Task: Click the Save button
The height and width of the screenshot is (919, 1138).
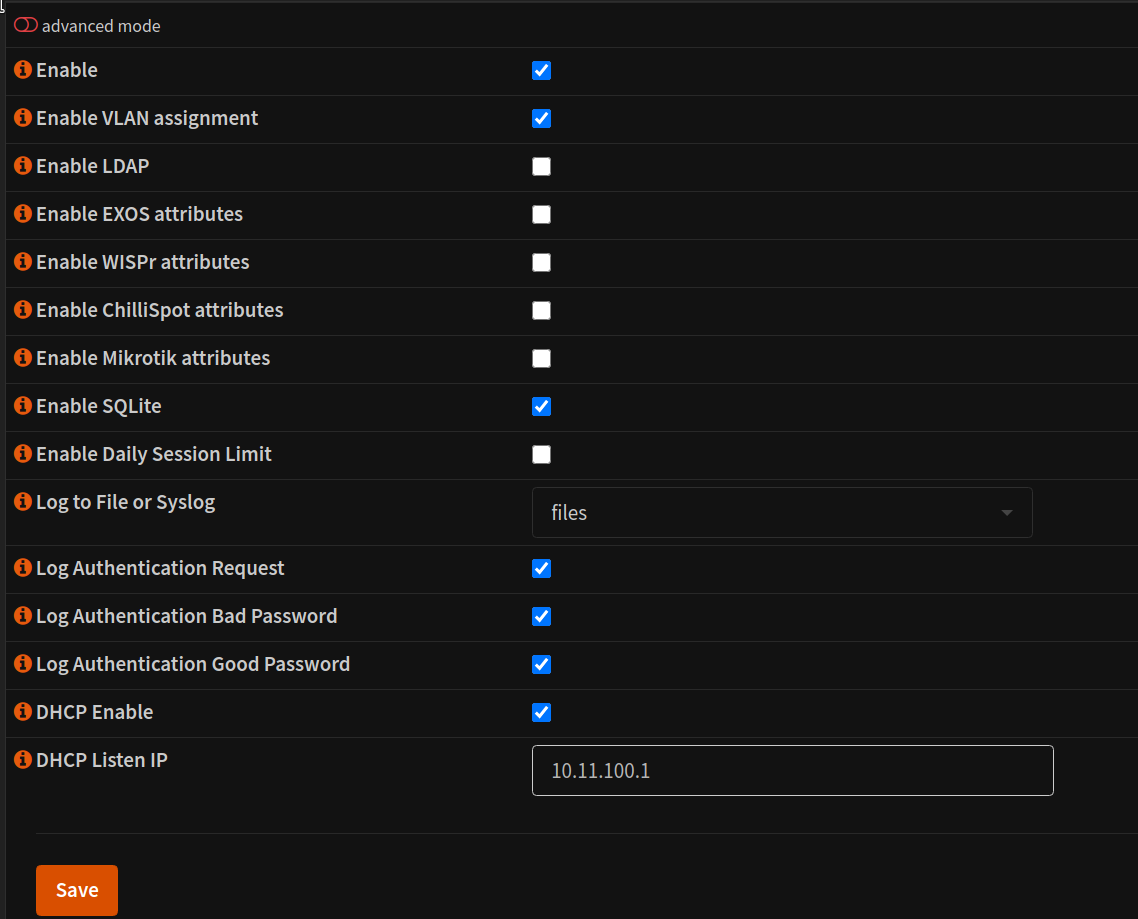Action: tap(76, 889)
